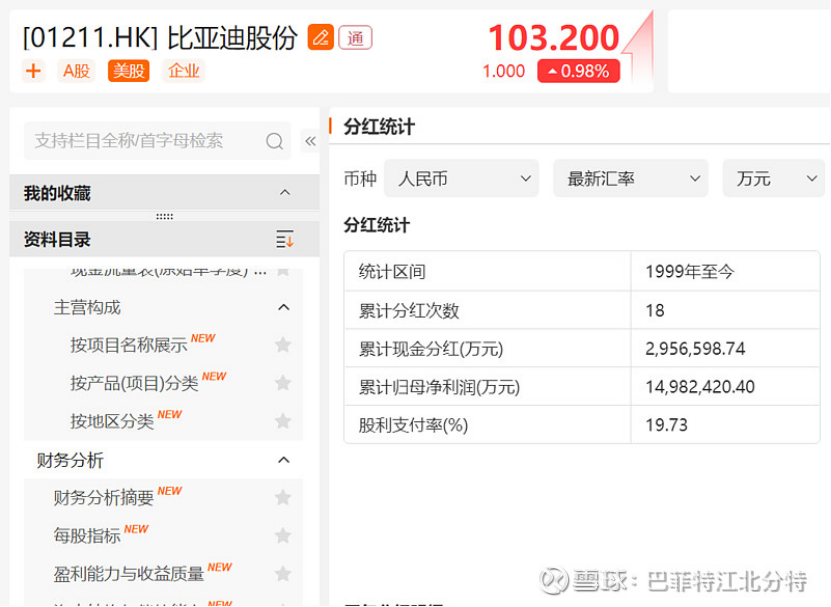The height and width of the screenshot is (607, 831).
Task: Favorite 财务分析摘要 with its star
Action: click(x=283, y=497)
